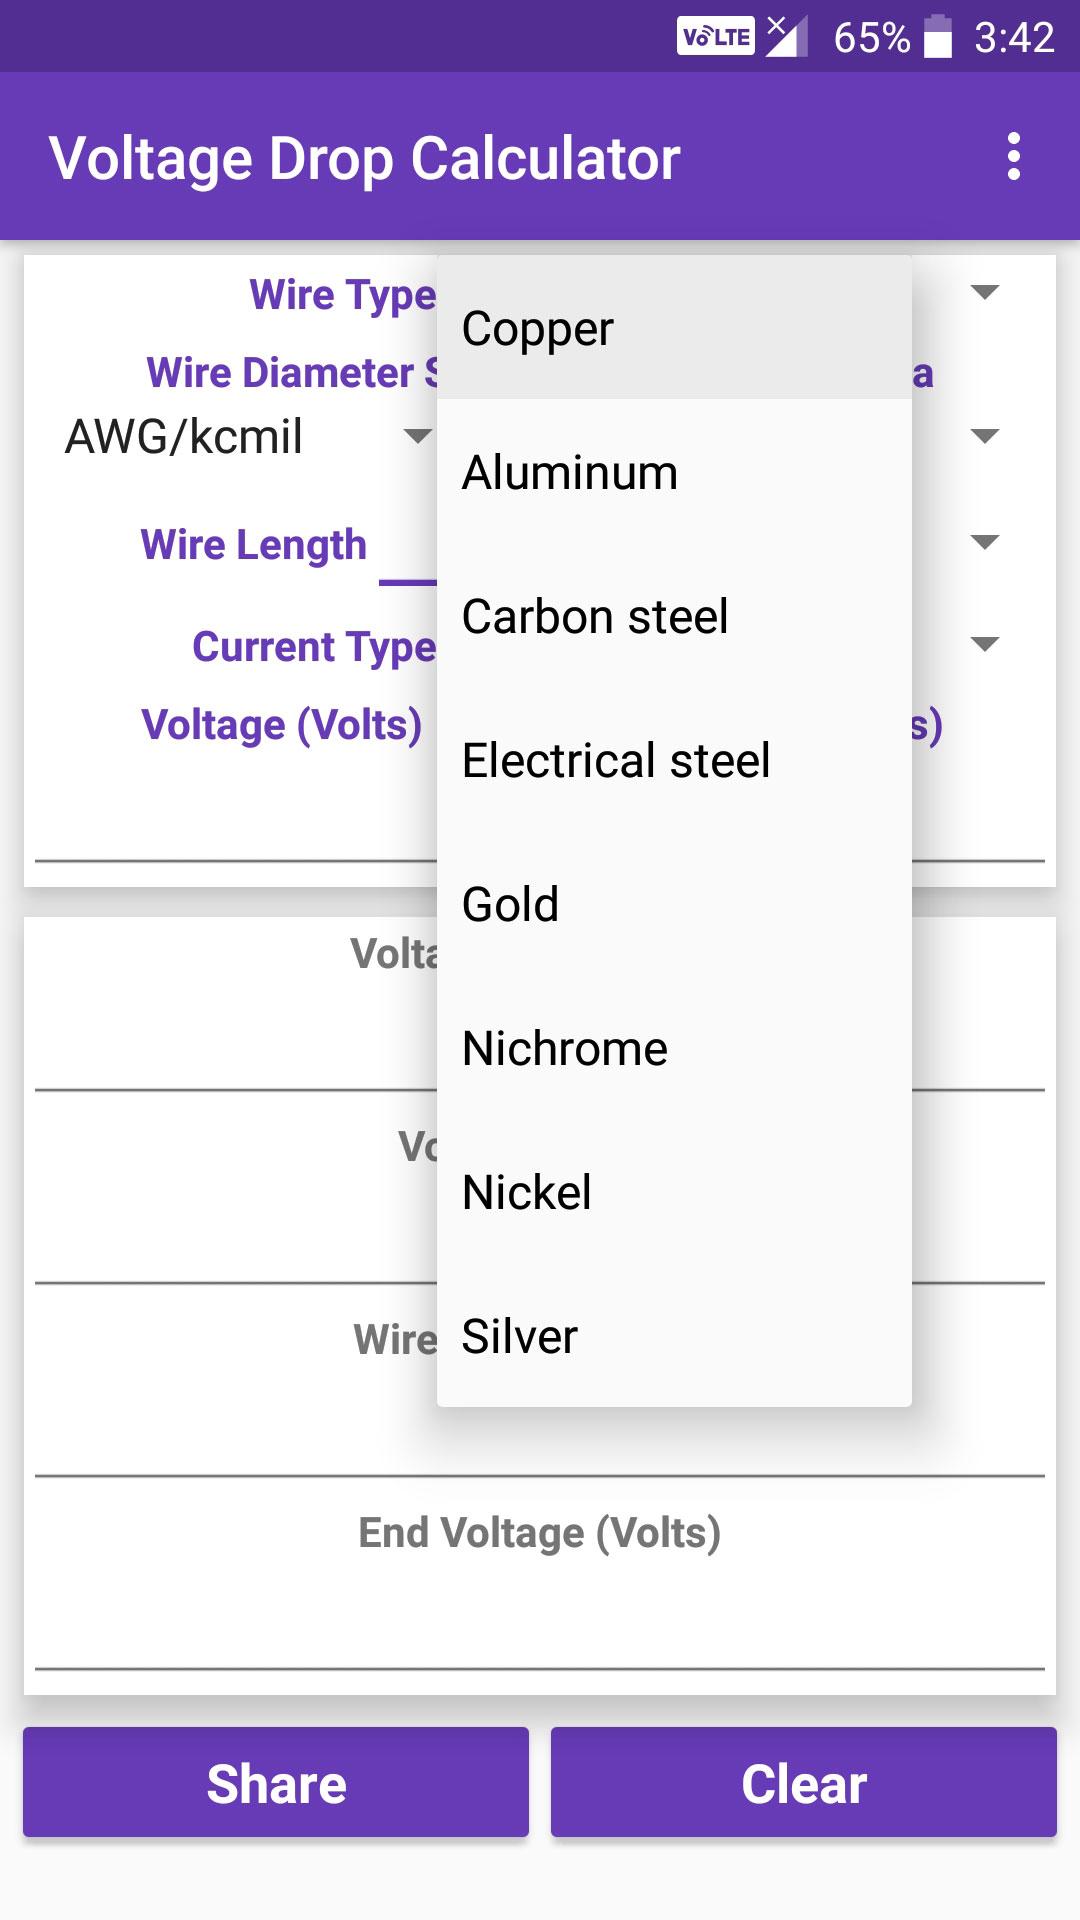Select Nichrome wire type
Screen dimensions: 1080x1920
(x=674, y=1048)
